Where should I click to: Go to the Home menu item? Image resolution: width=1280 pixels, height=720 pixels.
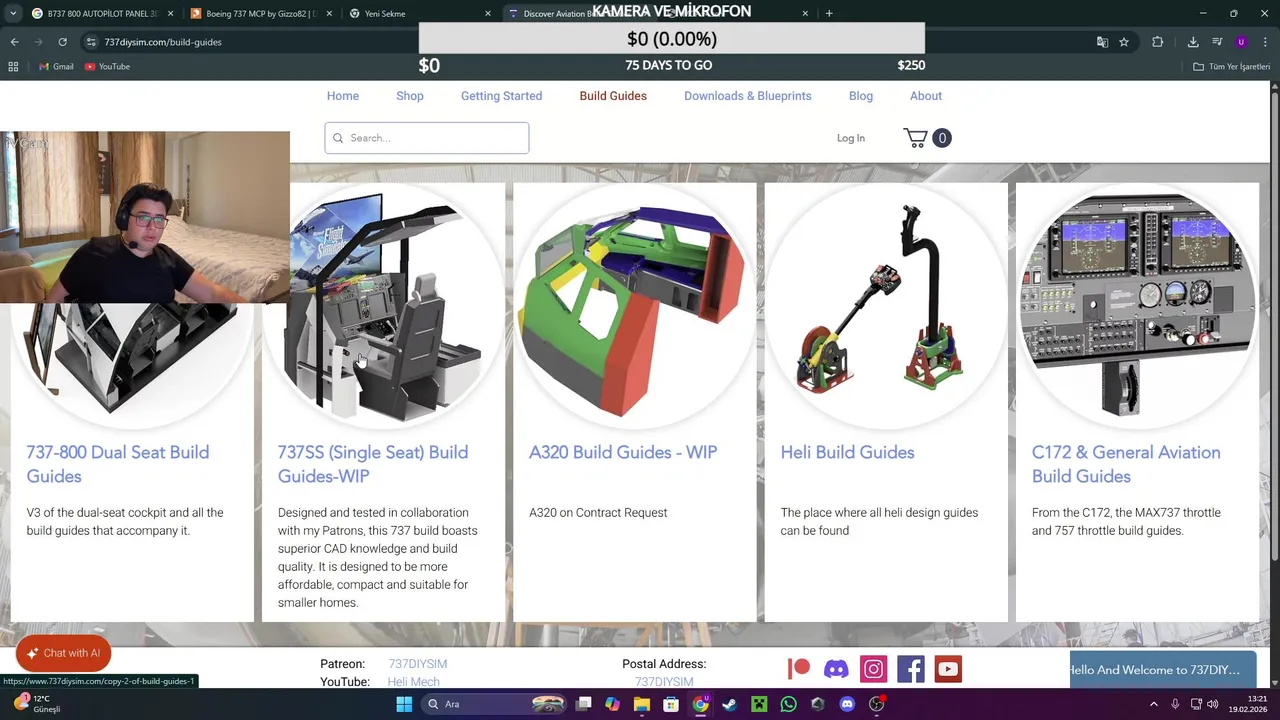tap(343, 96)
